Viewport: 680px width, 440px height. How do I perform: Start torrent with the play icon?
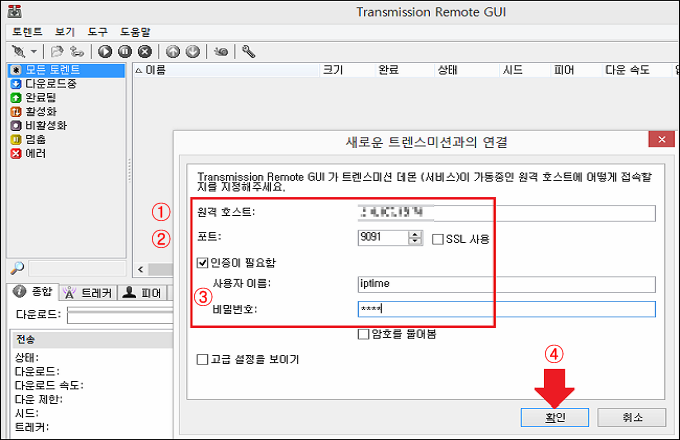(x=105, y=52)
